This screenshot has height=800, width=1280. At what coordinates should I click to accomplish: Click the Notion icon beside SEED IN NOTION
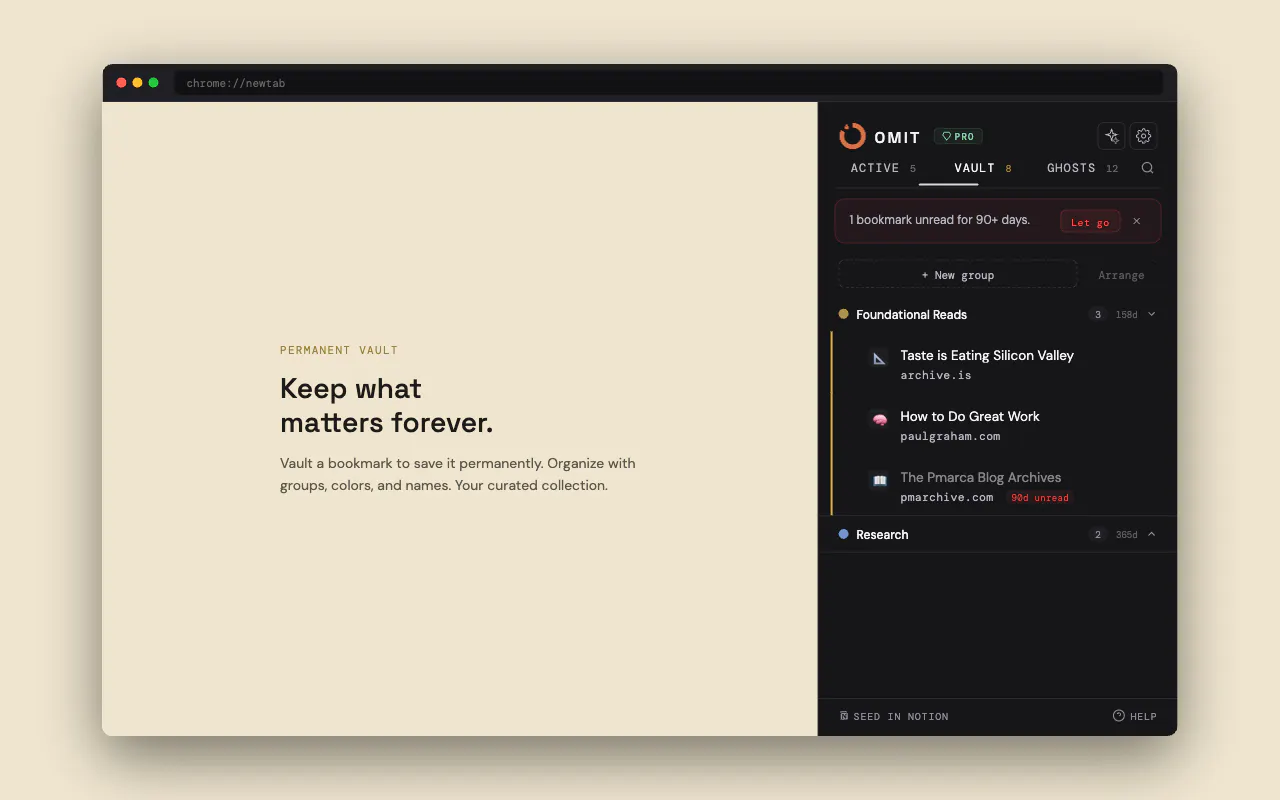coord(844,716)
